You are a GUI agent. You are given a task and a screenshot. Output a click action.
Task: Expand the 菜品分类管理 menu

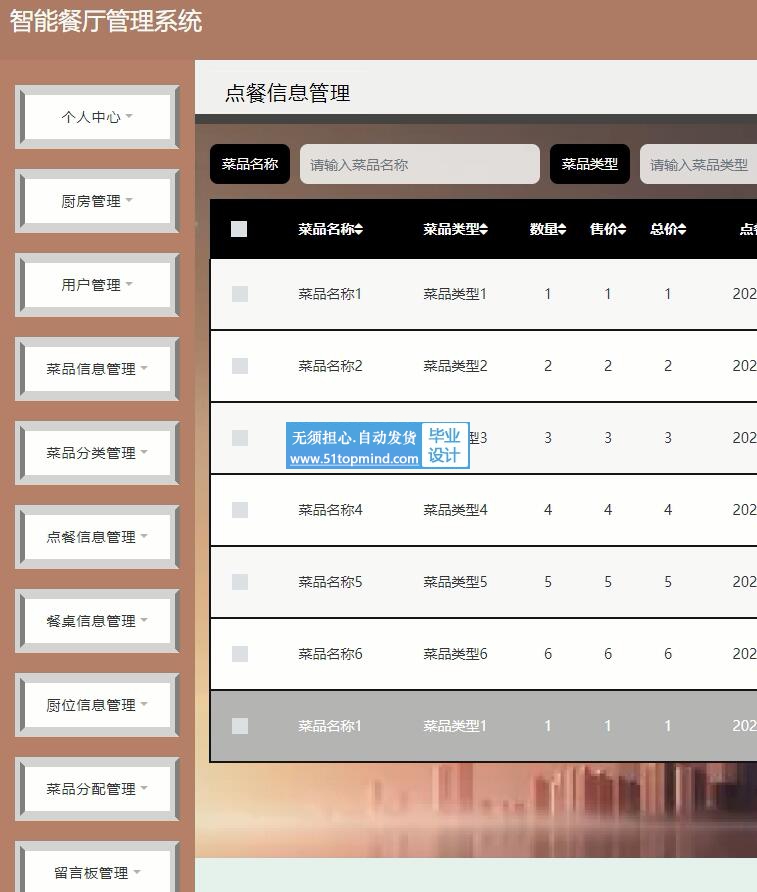pyautogui.click(x=97, y=453)
